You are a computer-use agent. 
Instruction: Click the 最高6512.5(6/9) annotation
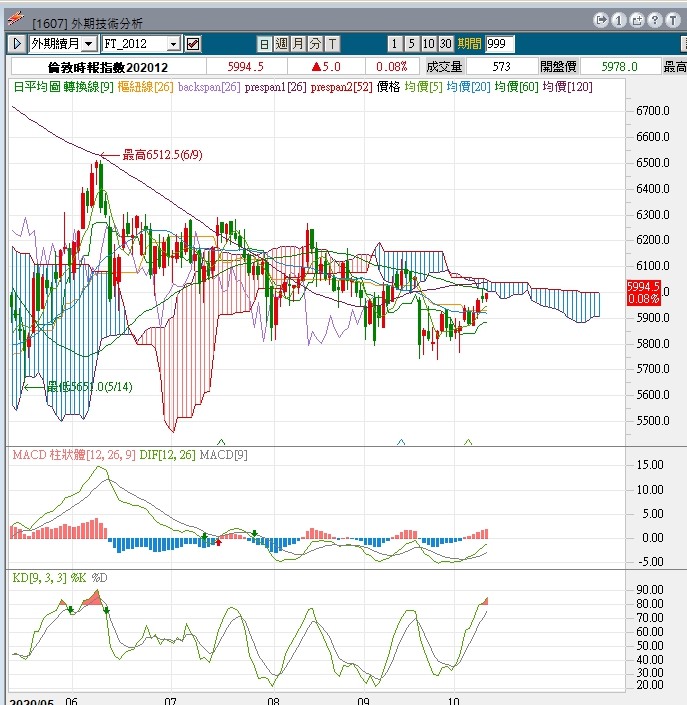coord(162,155)
